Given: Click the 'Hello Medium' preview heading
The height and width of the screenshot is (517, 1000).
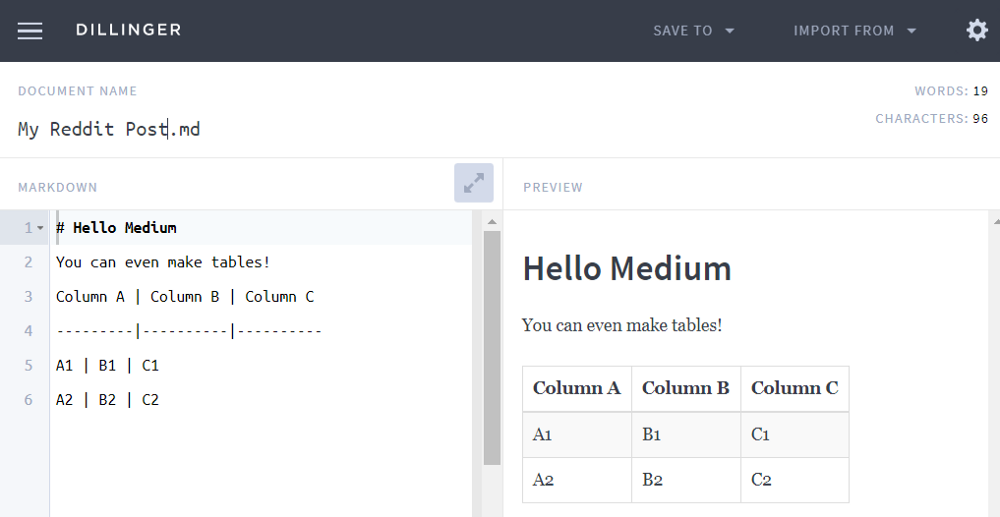Looking at the screenshot, I should (x=627, y=268).
